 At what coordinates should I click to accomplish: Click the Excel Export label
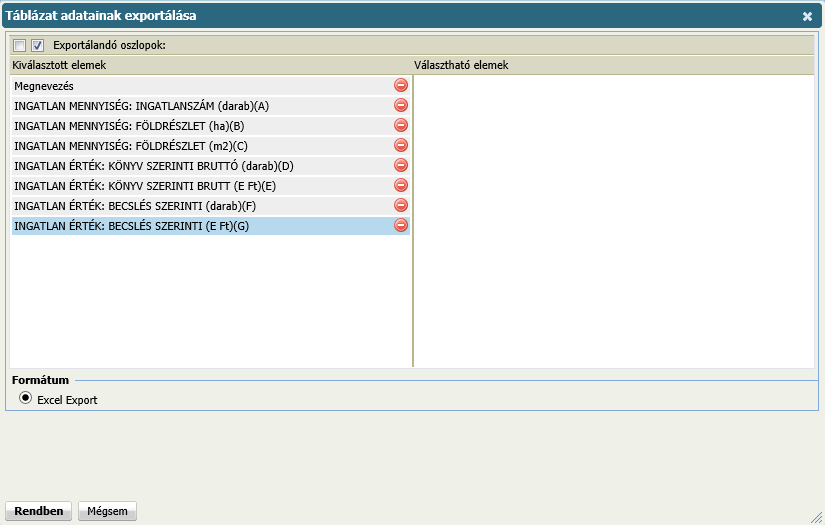tap(67, 400)
